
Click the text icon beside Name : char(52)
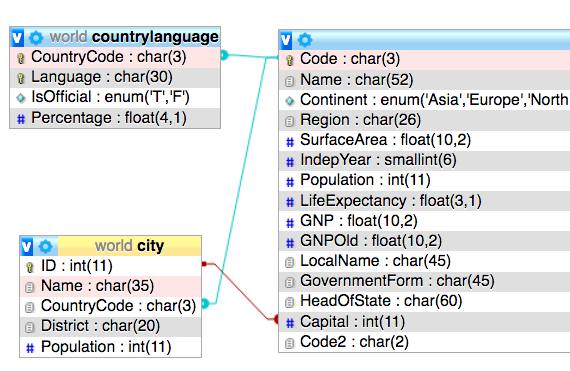pos(290,81)
